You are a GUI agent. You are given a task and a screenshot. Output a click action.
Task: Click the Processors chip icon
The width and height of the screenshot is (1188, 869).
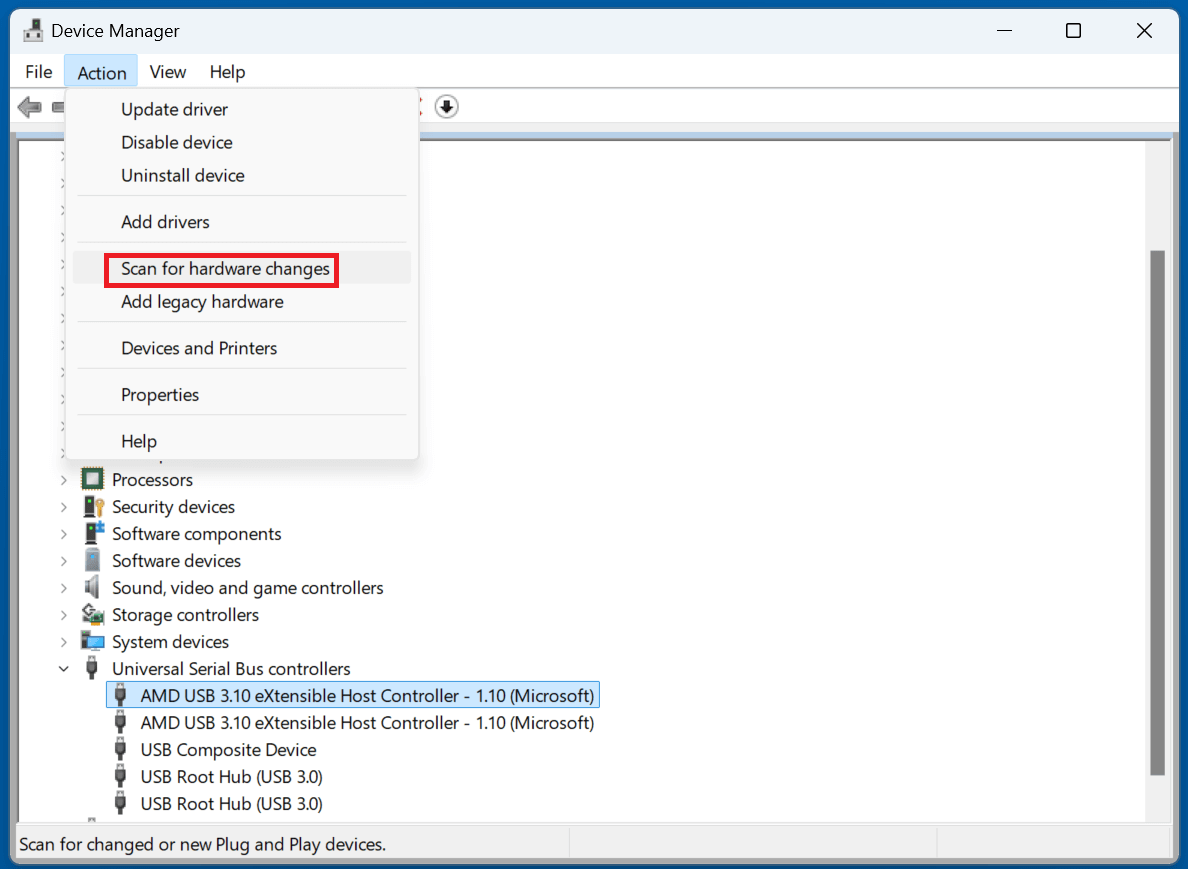(x=93, y=480)
